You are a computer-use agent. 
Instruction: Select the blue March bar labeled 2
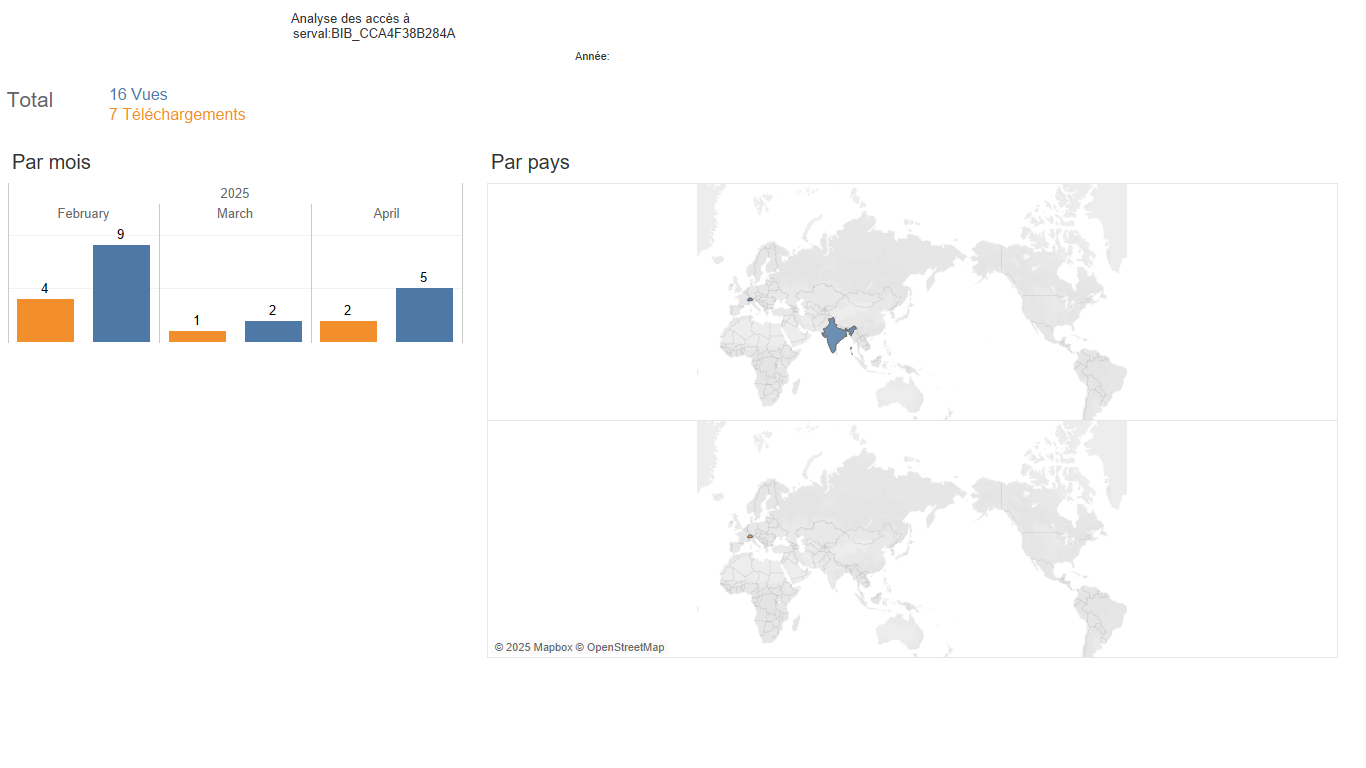coord(273,331)
